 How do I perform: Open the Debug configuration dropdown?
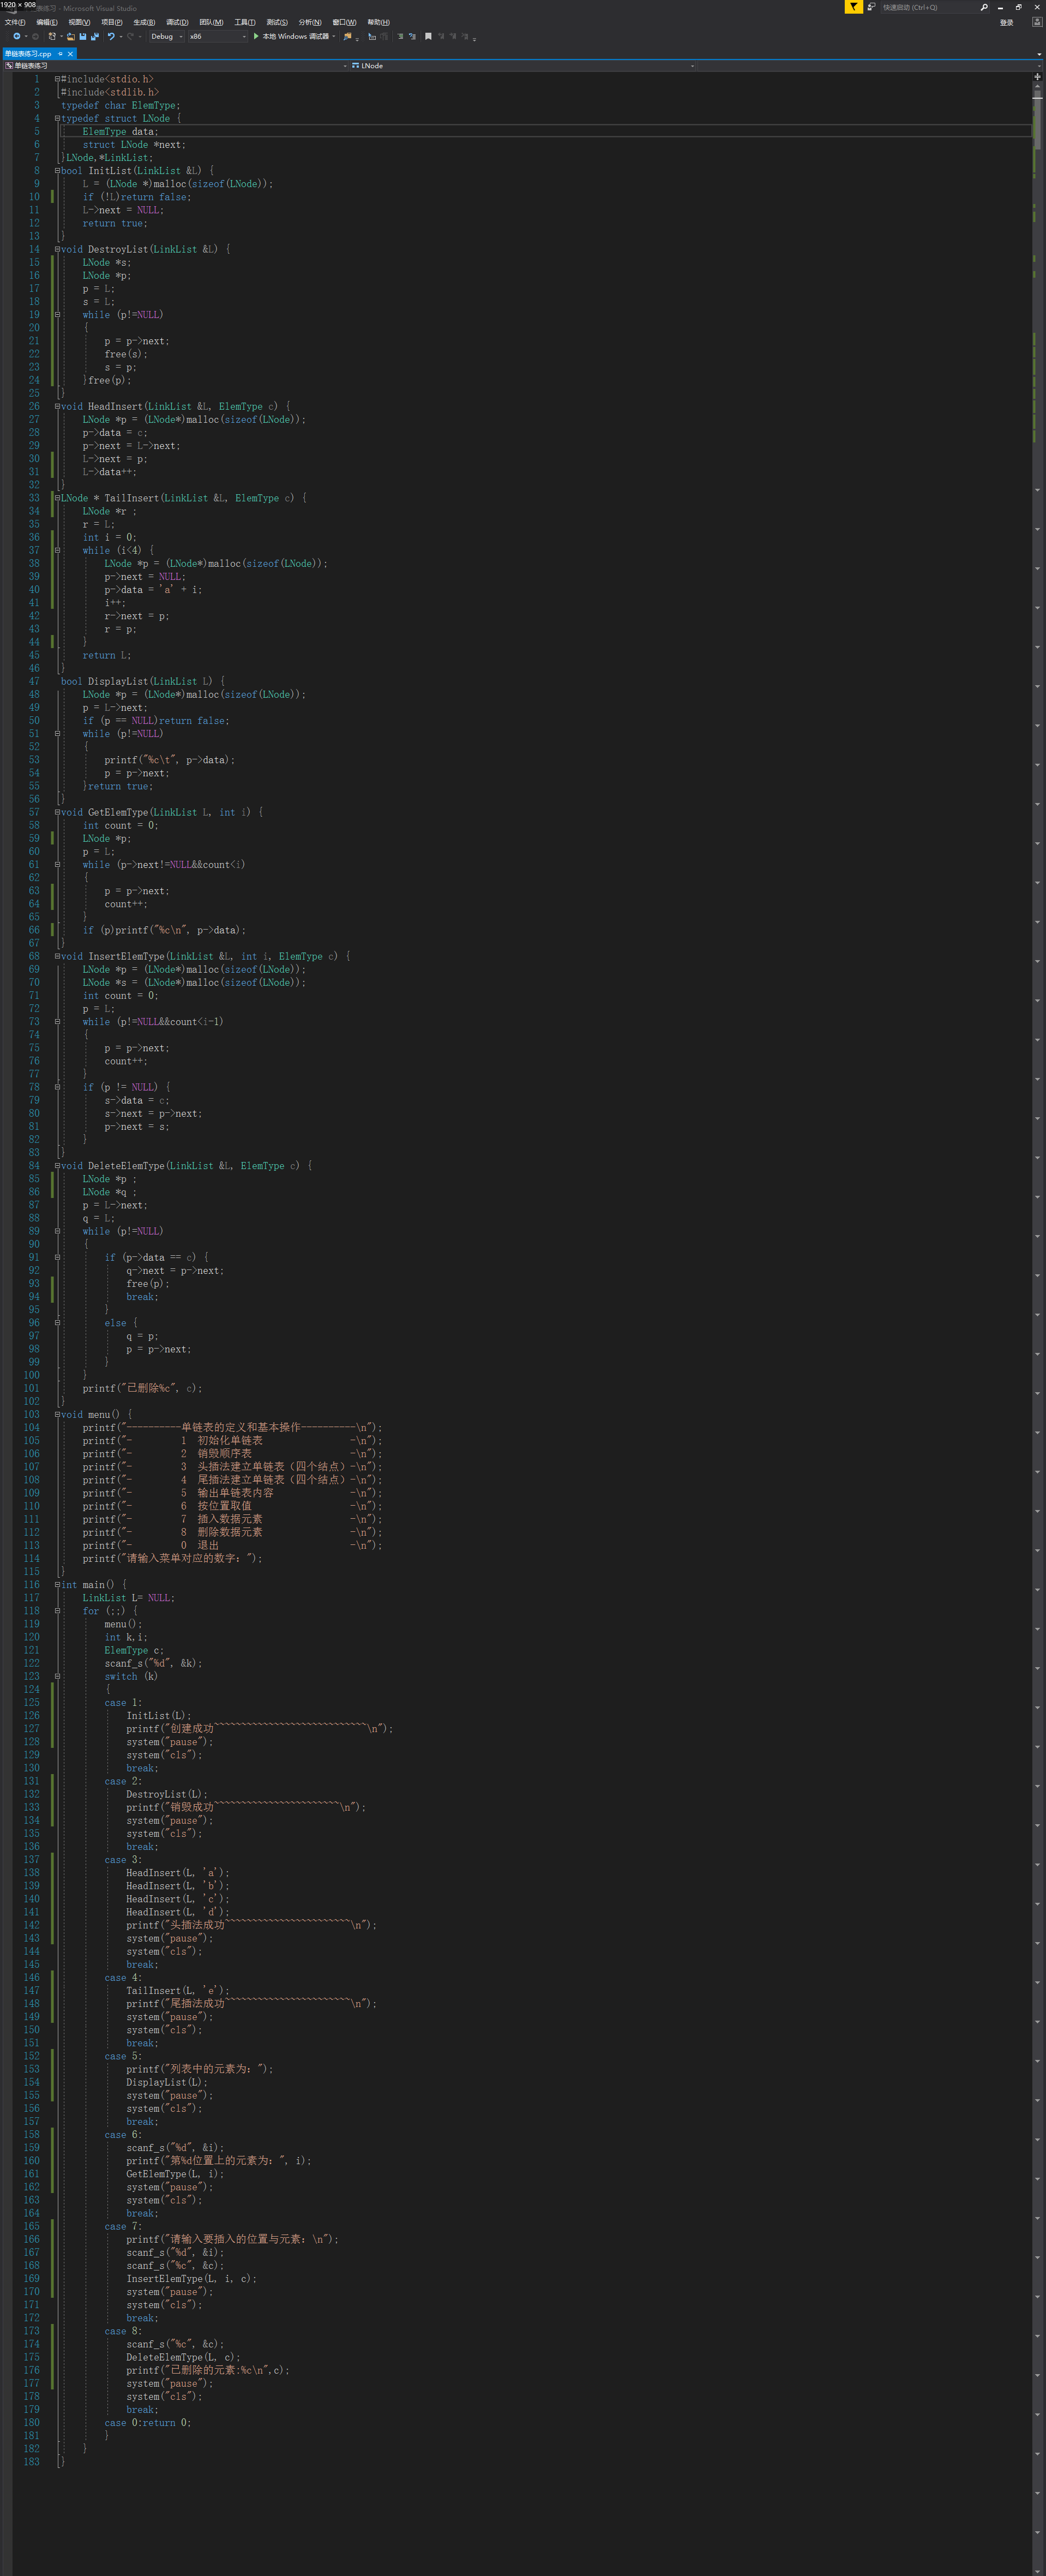[166, 36]
